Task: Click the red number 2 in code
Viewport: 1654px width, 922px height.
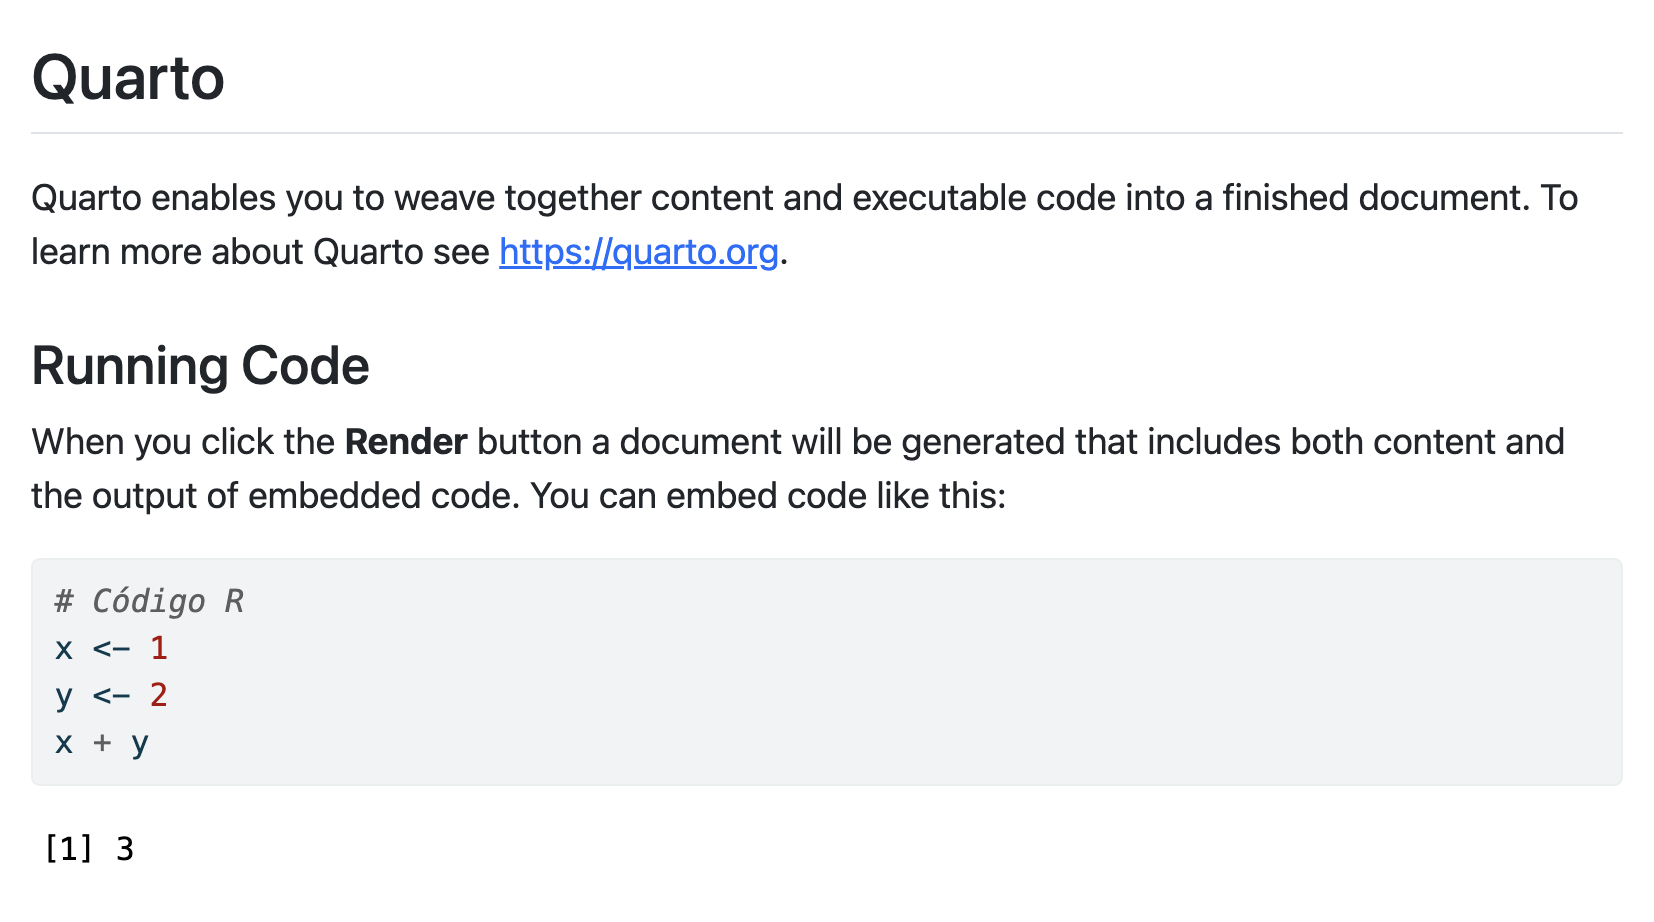Action: [x=159, y=695]
